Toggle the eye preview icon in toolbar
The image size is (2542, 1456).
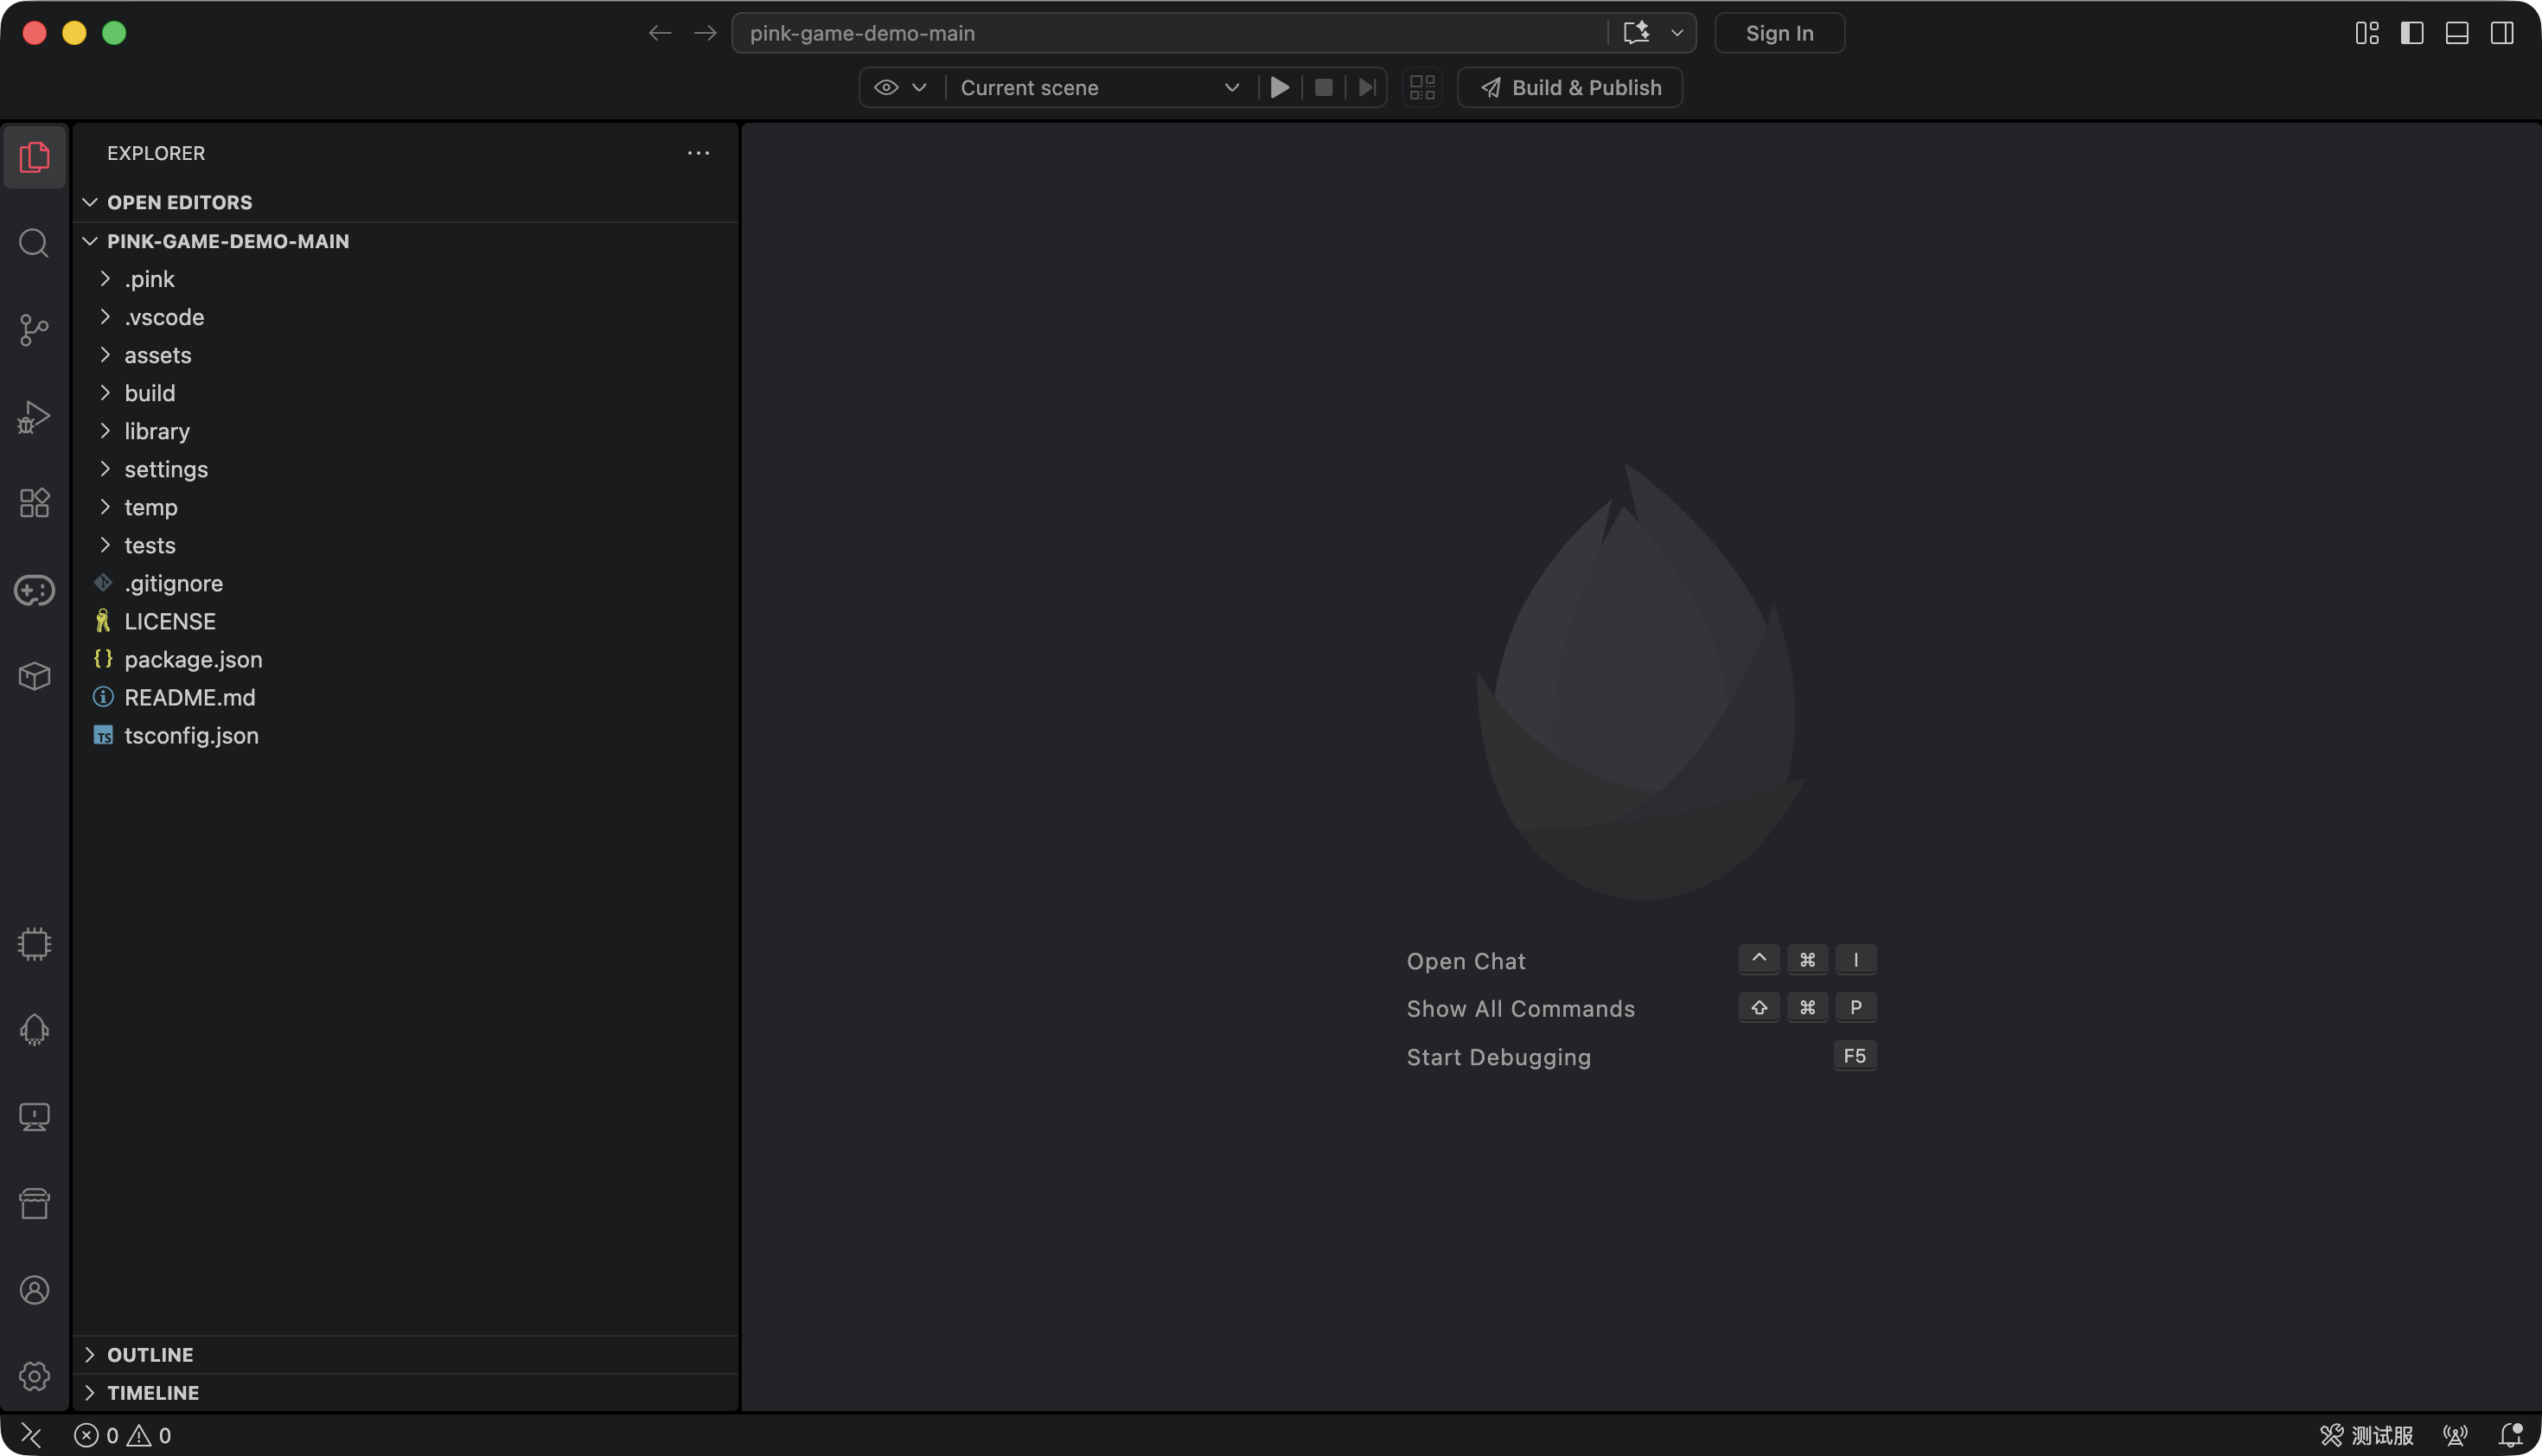pyautogui.click(x=886, y=88)
